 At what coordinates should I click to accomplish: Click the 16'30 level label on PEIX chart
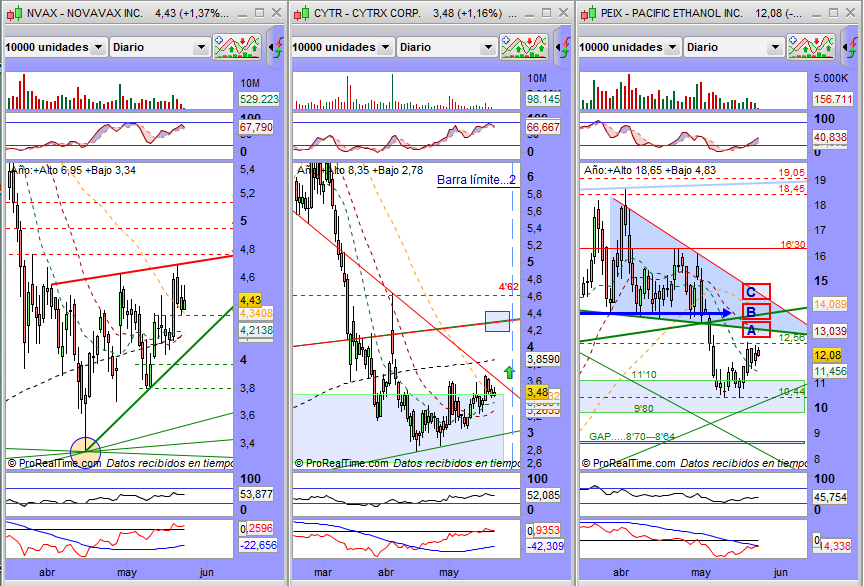click(793, 245)
